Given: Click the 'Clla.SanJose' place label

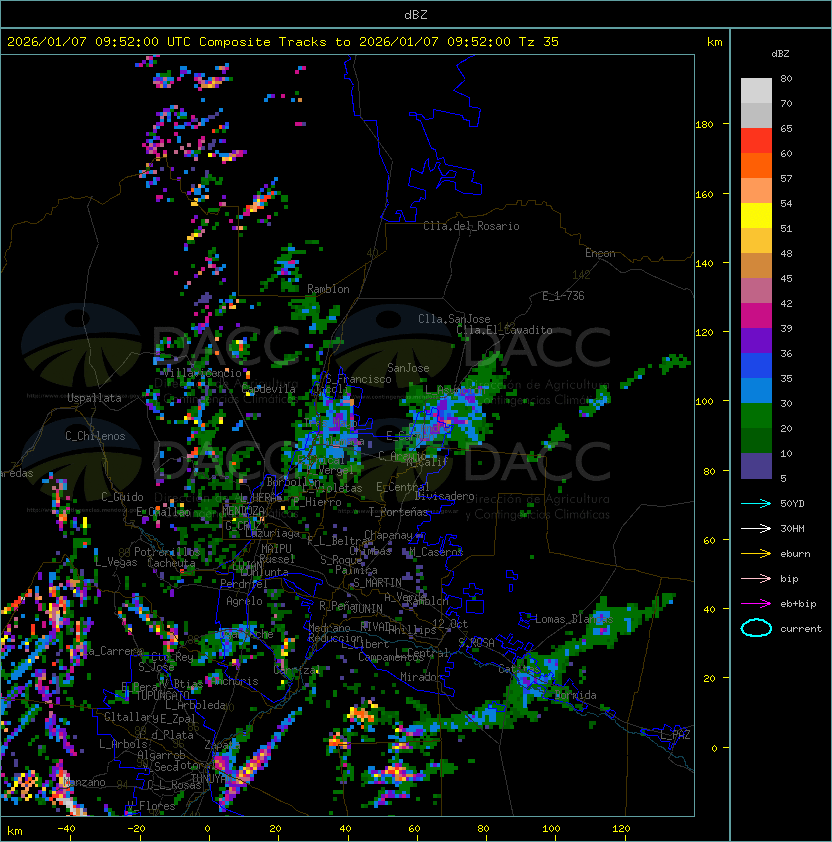Looking at the screenshot, I should [454, 319].
